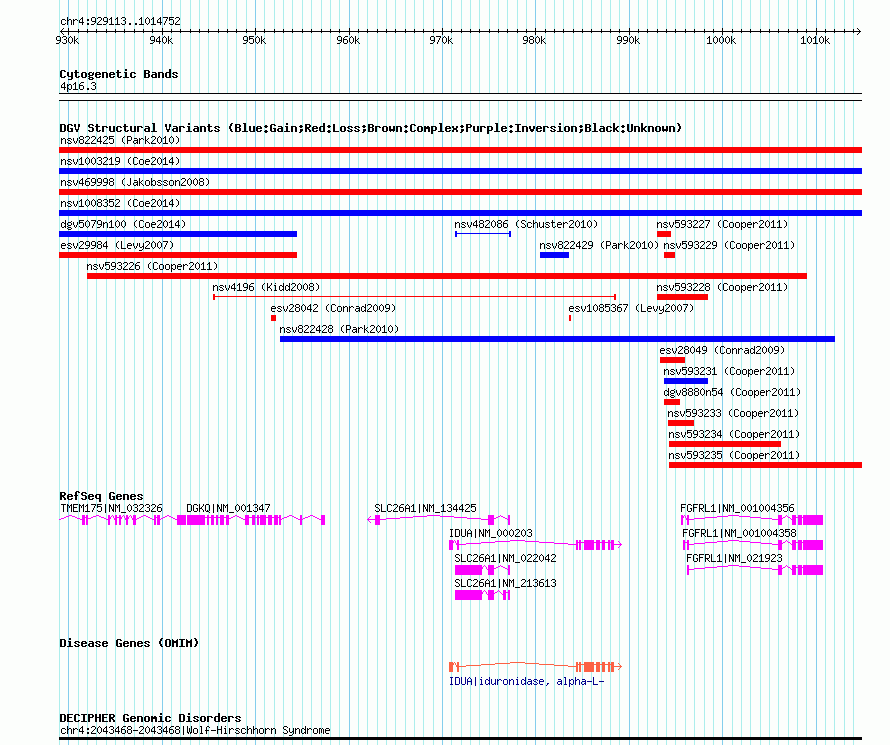The width and height of the screenshot is (890, 745).
Task: Click nsv593229 (Cooper2011) variant label
Action: (729, 245)
